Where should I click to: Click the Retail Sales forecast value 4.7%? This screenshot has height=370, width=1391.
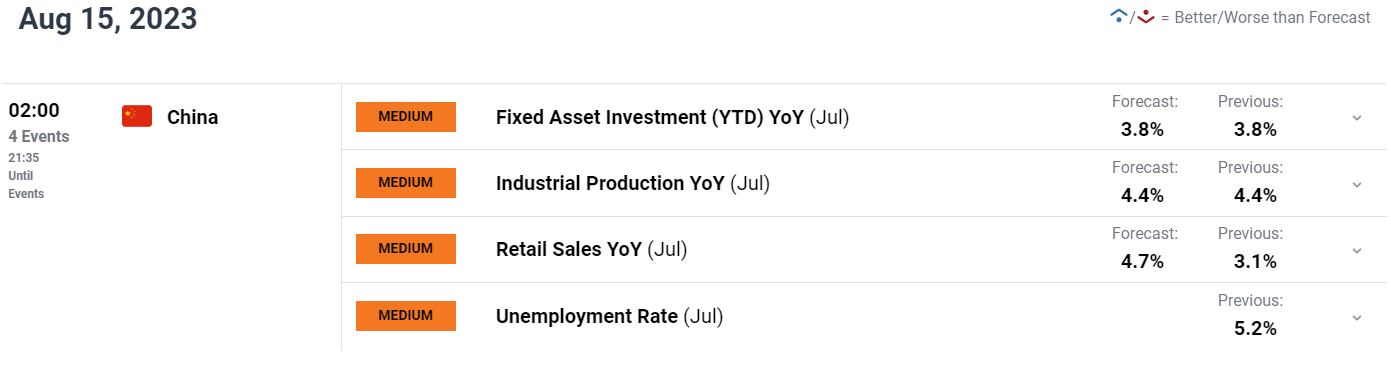(1143, 262)
